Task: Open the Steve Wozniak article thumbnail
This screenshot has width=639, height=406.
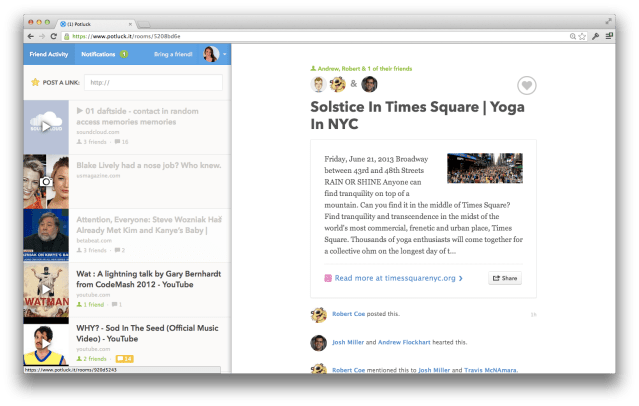Action: pyautogui.click(x=46, y=235)
